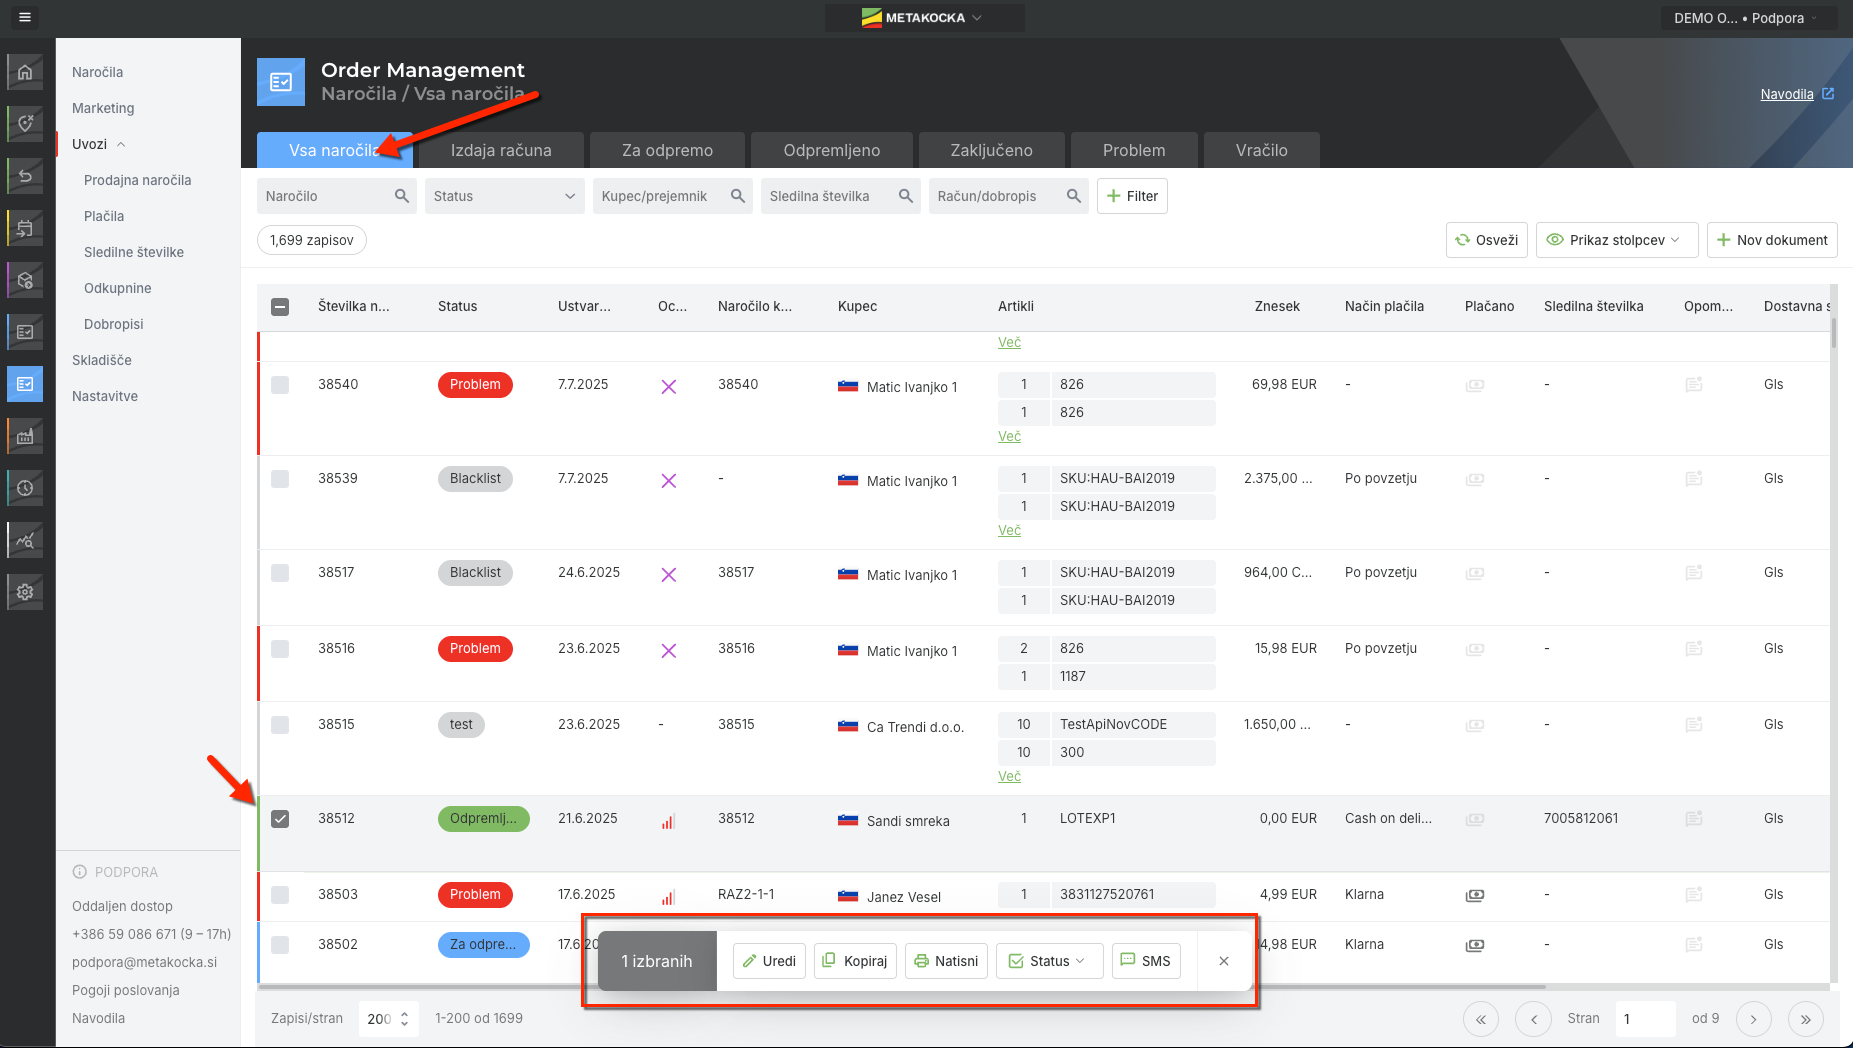Viewport: 1853px width, 1048px height.
Task: Click Uredi in the action bar
Action: pos(769,961)
